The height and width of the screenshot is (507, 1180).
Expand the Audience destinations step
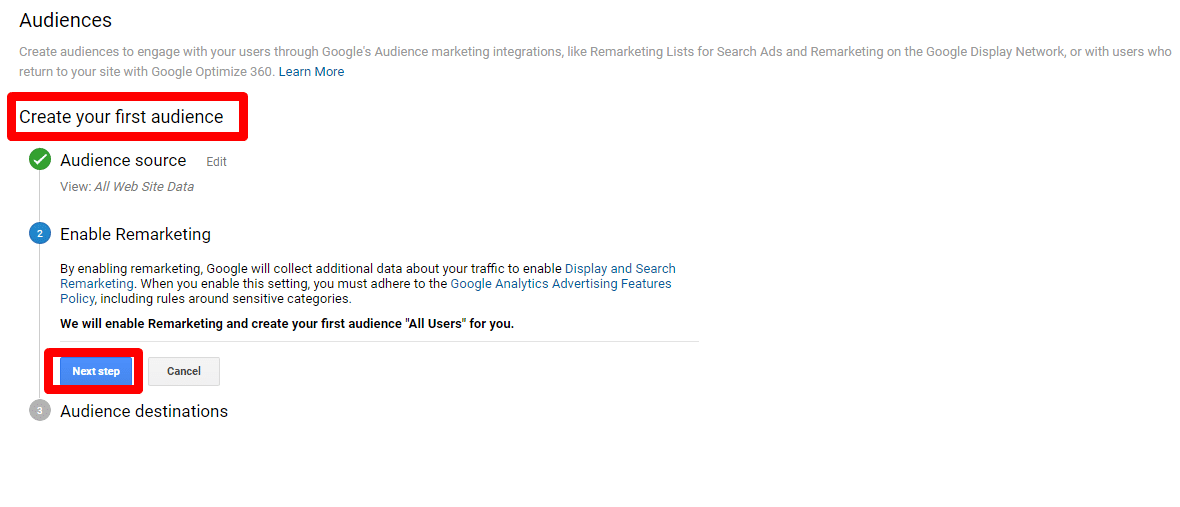tap(144, 411)
